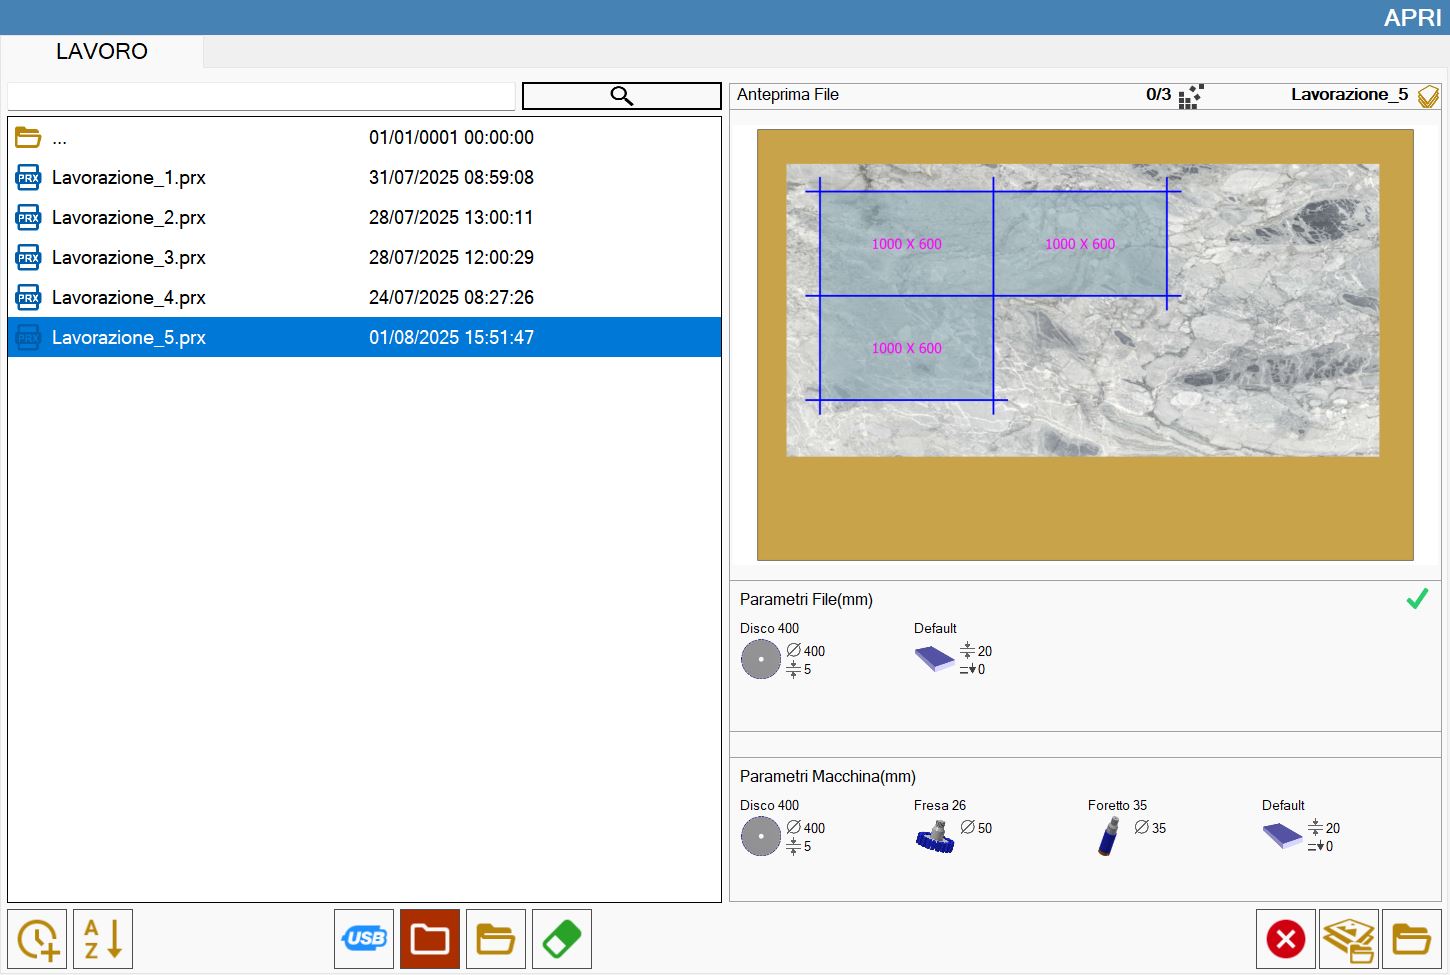The height and width of the screenshot is (975, 1450).
Task: Click the Disco 400 icon in Parametri Macchina
Action: [x=761, y=837]
